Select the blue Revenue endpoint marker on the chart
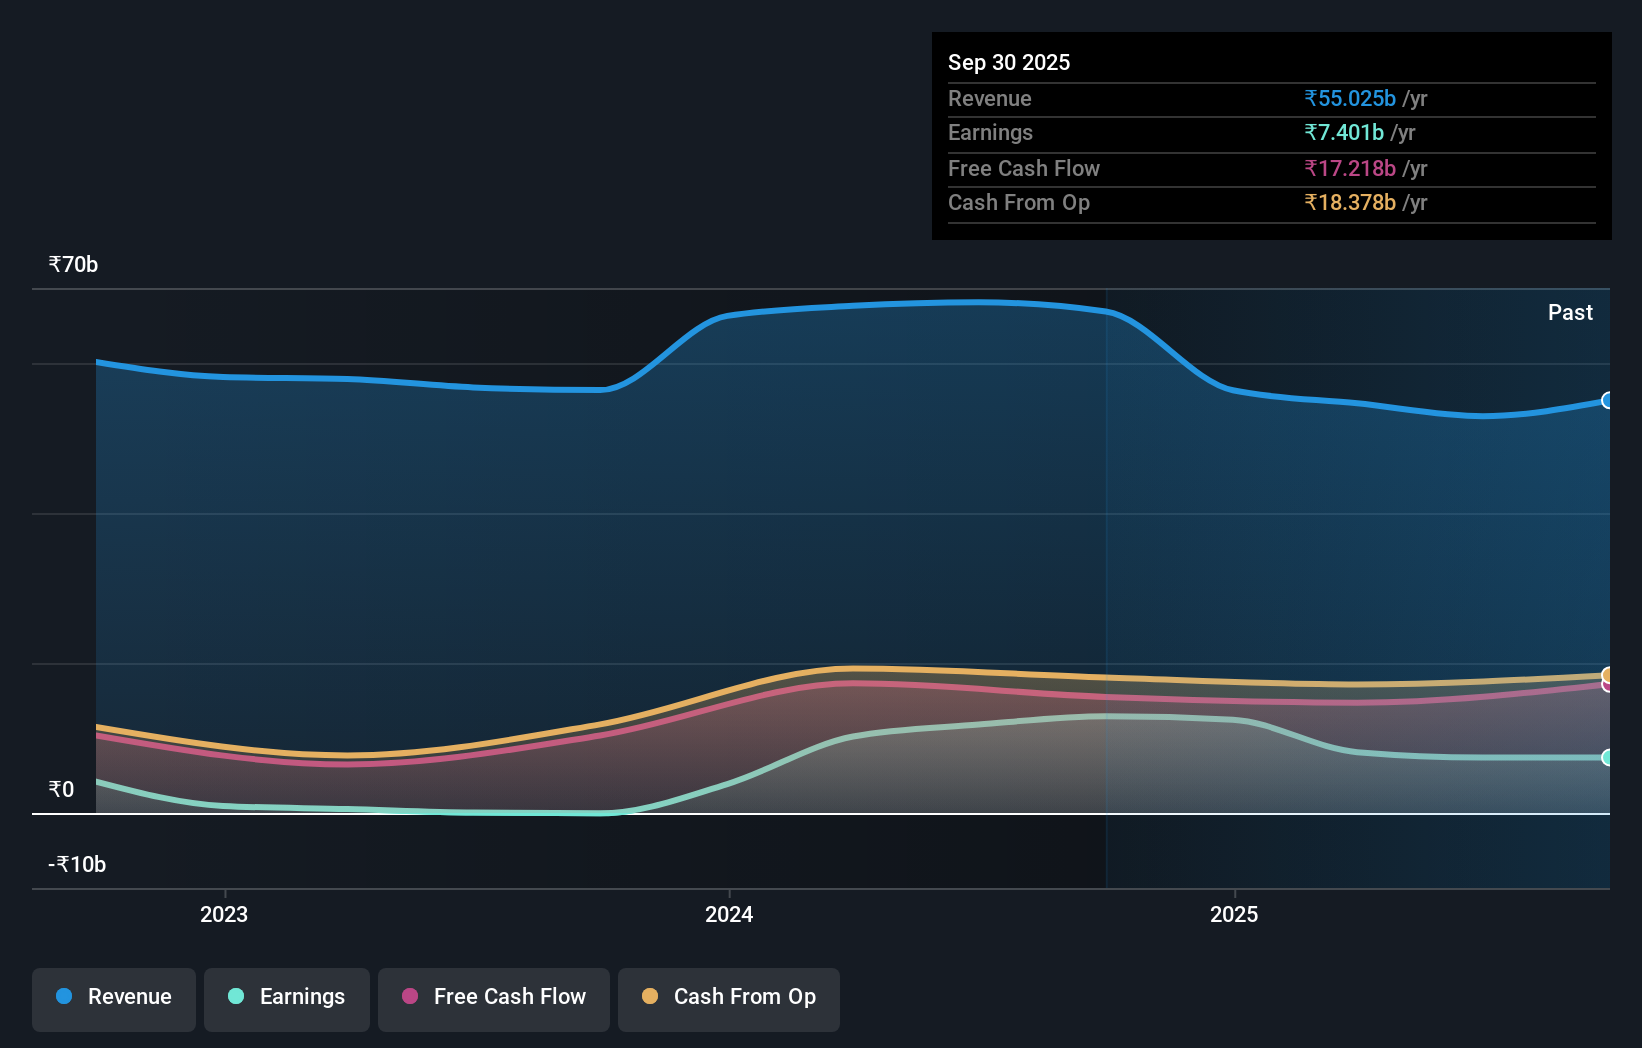This screenshot has height=1048, width=1642. coord(1608,400)
